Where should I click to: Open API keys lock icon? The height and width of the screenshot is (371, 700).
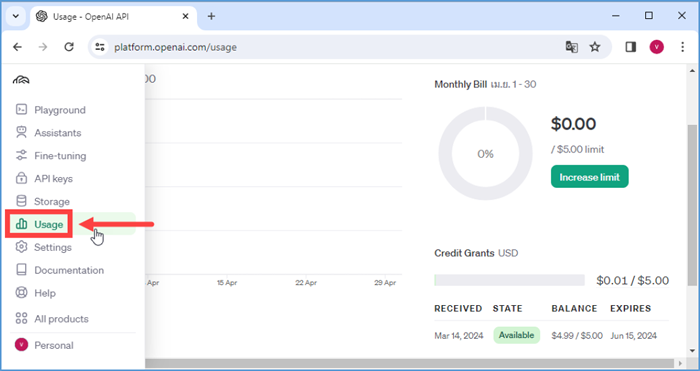pyautogui.click(x=21, y=178)
